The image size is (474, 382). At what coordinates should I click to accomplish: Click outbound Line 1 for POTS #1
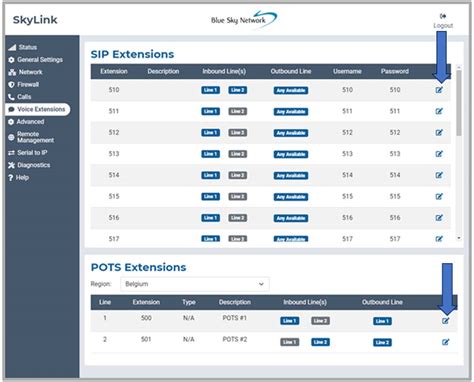pyautogui.click(x=382, y=321)
